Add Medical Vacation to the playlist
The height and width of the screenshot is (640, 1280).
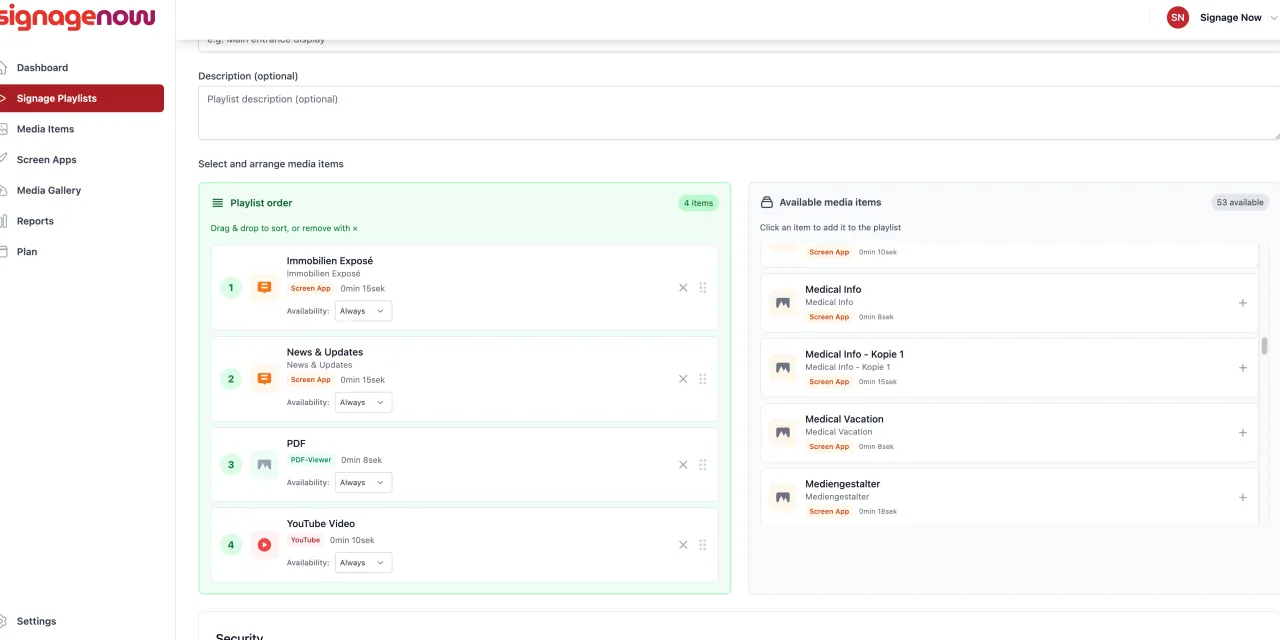click(x=1243, y=433)
